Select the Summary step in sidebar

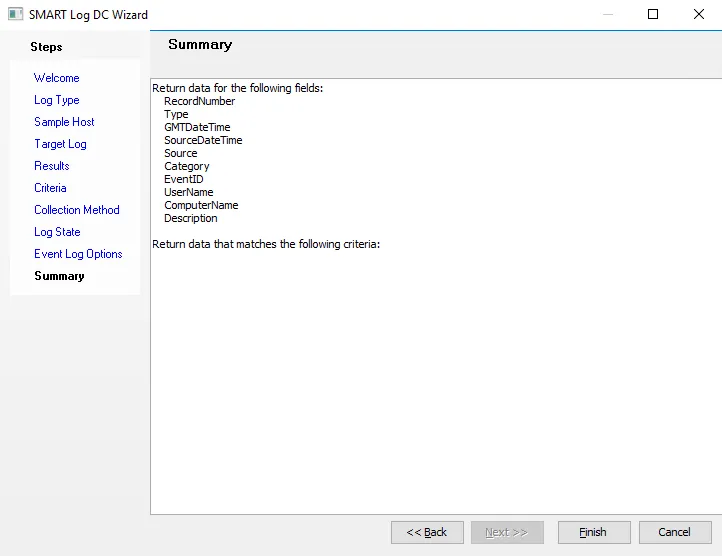[x=59, y=276]
